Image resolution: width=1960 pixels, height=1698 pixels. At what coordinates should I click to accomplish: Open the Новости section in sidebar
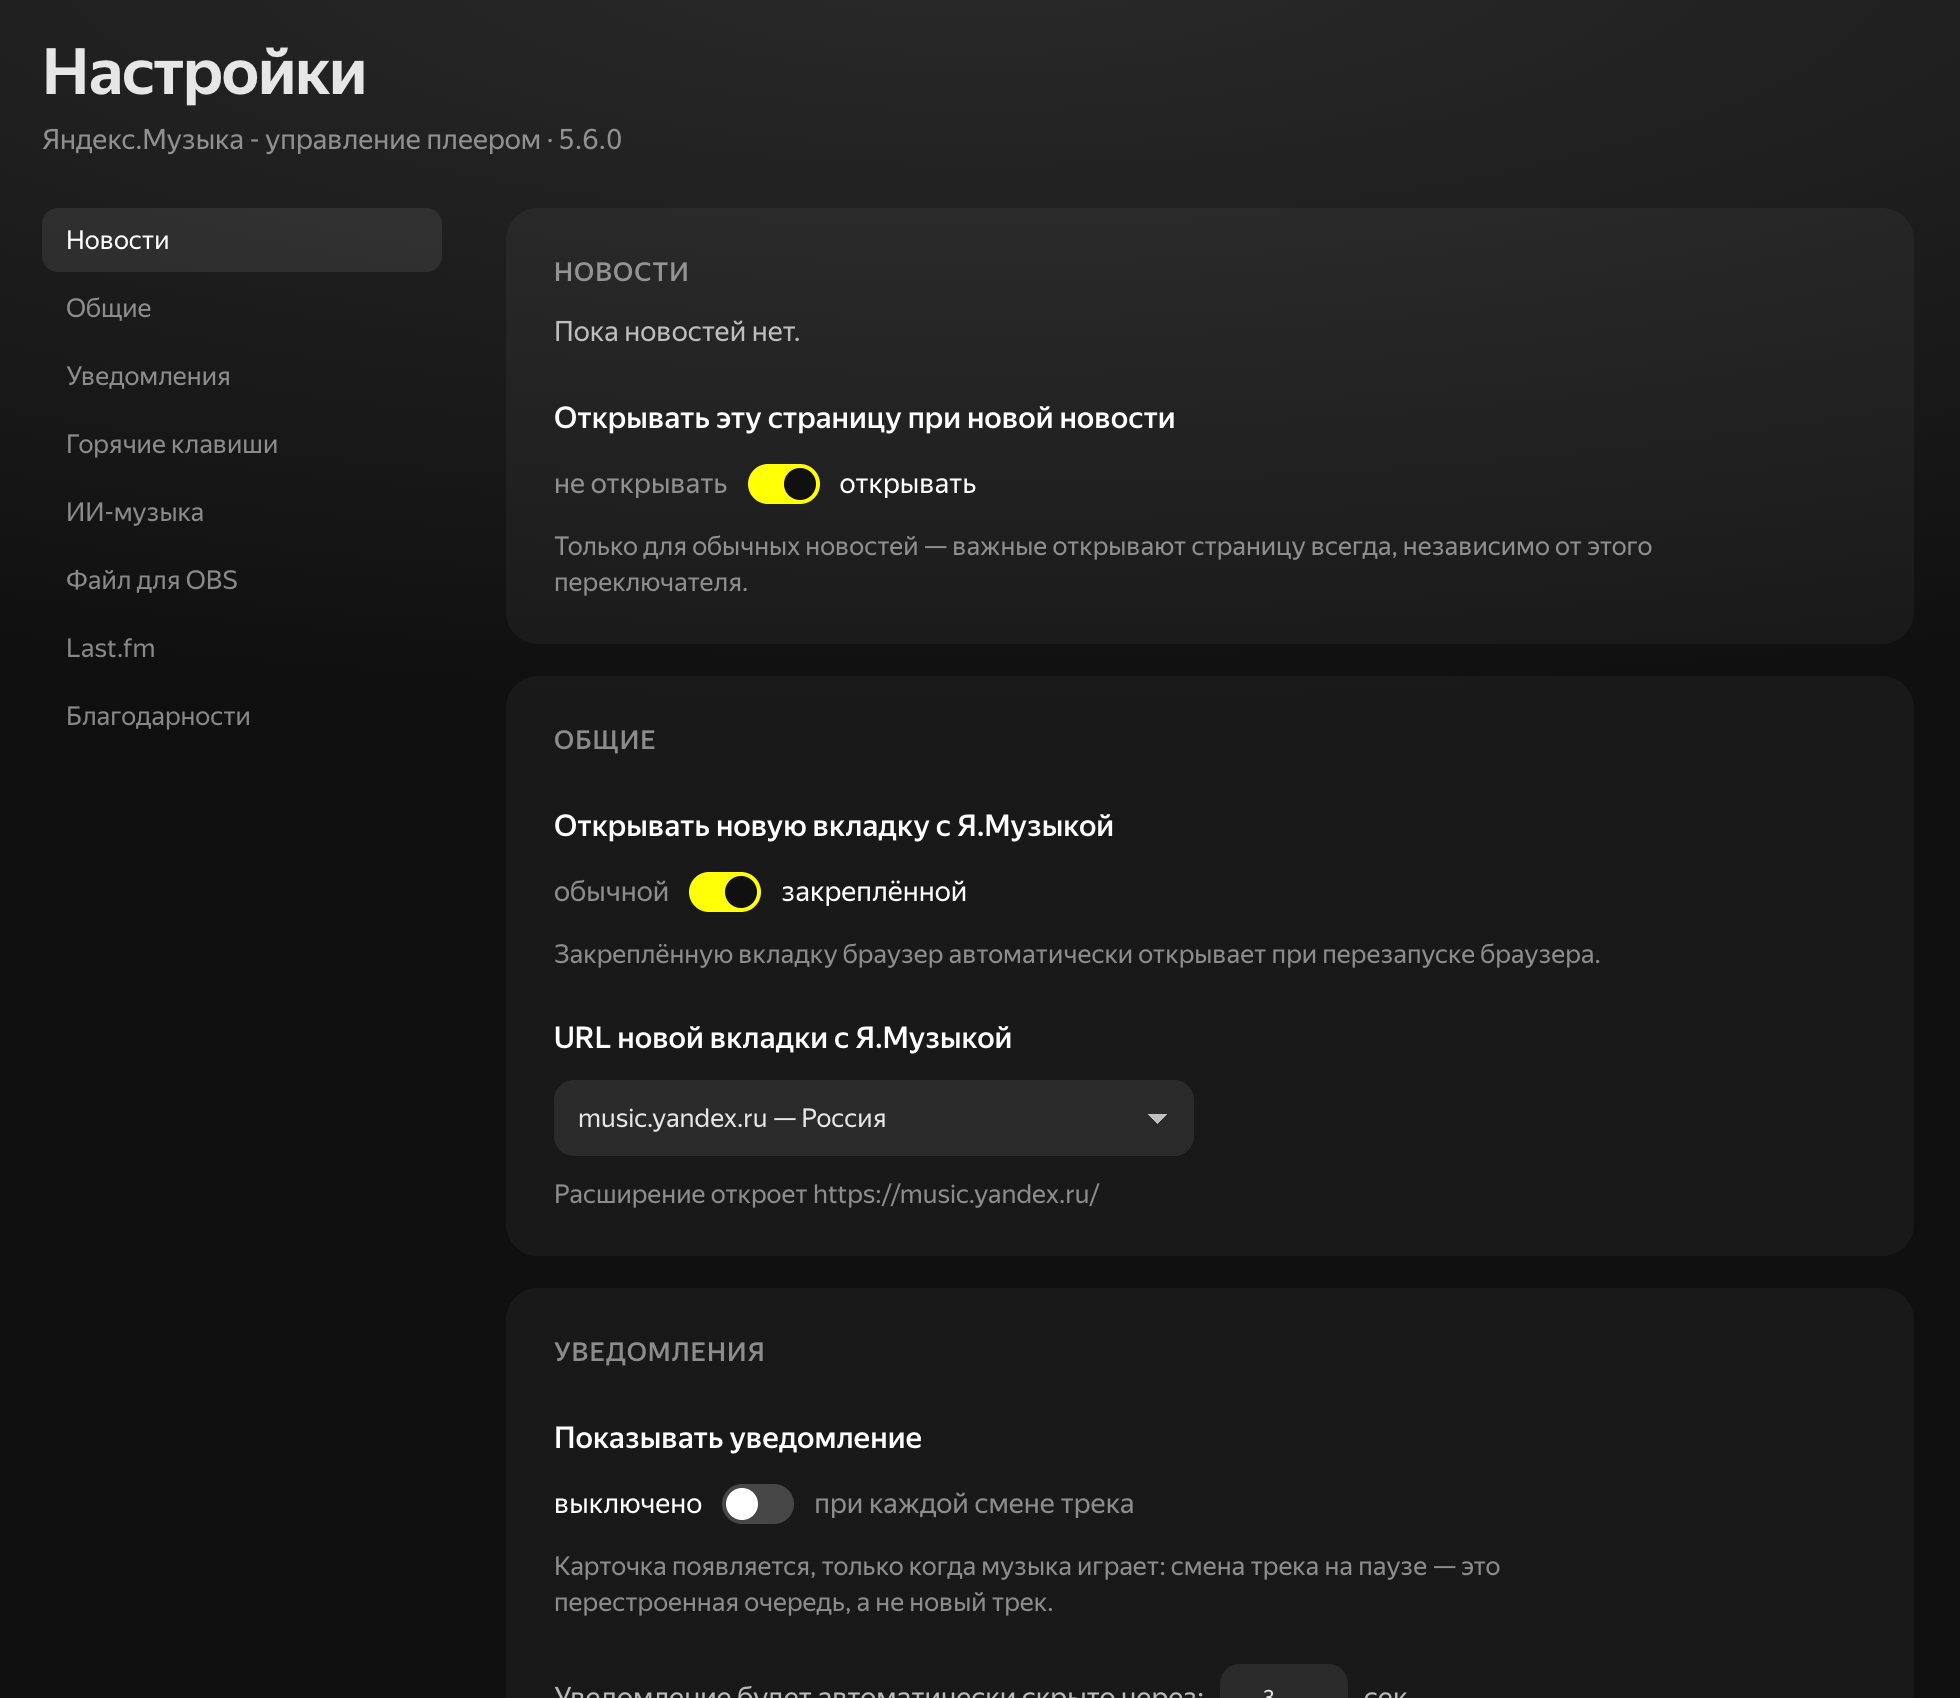241,240
